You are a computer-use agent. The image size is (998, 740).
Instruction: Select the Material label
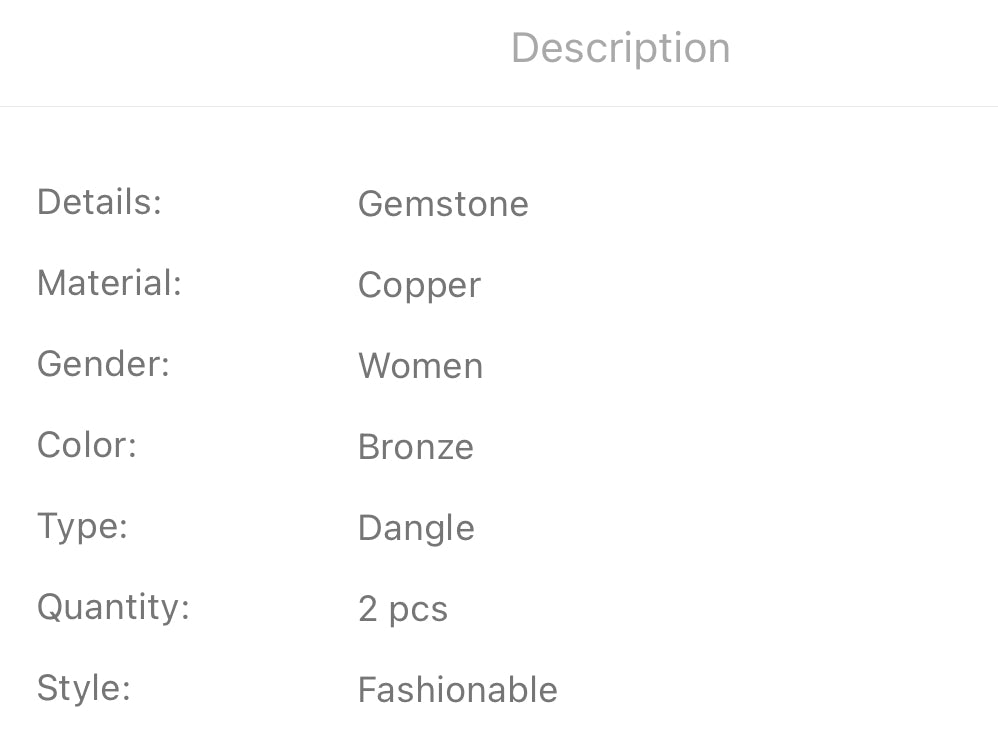pos(109,283)
